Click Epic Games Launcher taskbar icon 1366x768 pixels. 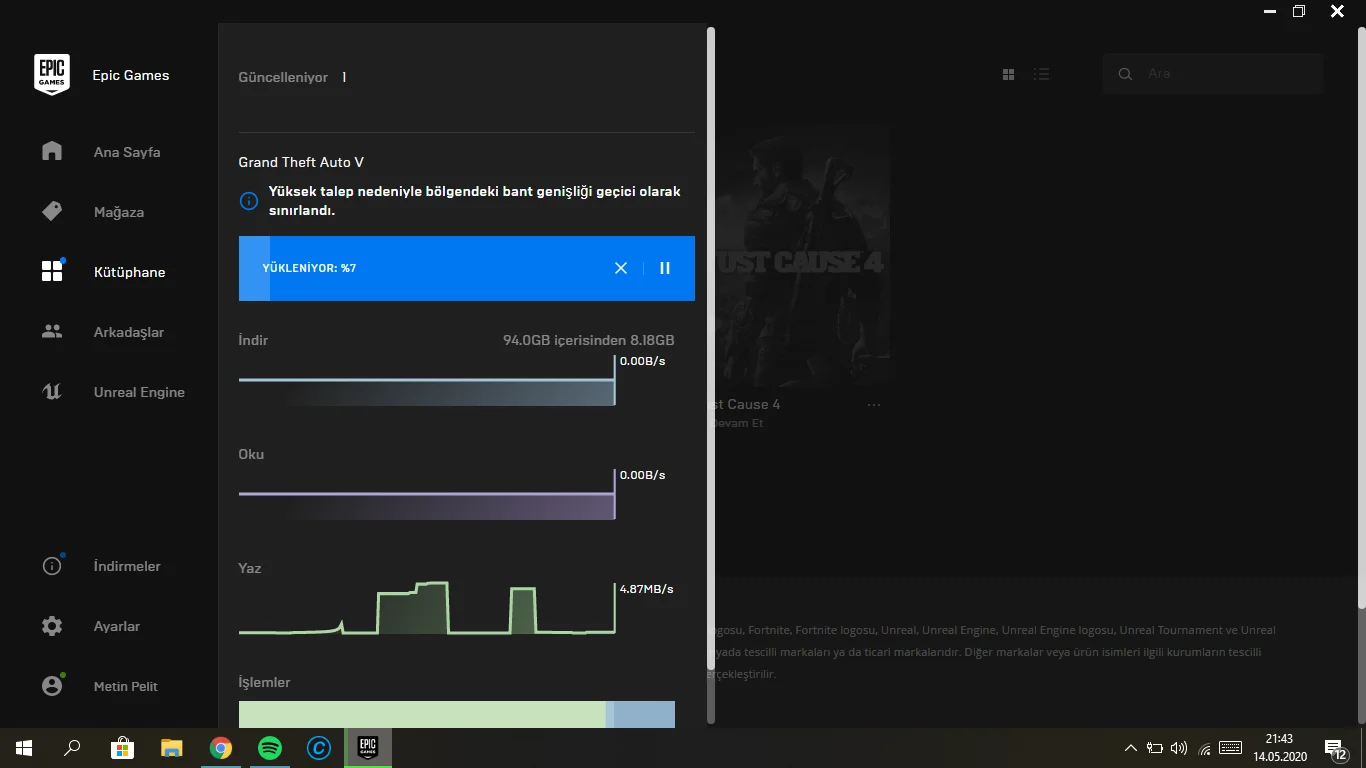pyautogui.click(x=368, y=748)
